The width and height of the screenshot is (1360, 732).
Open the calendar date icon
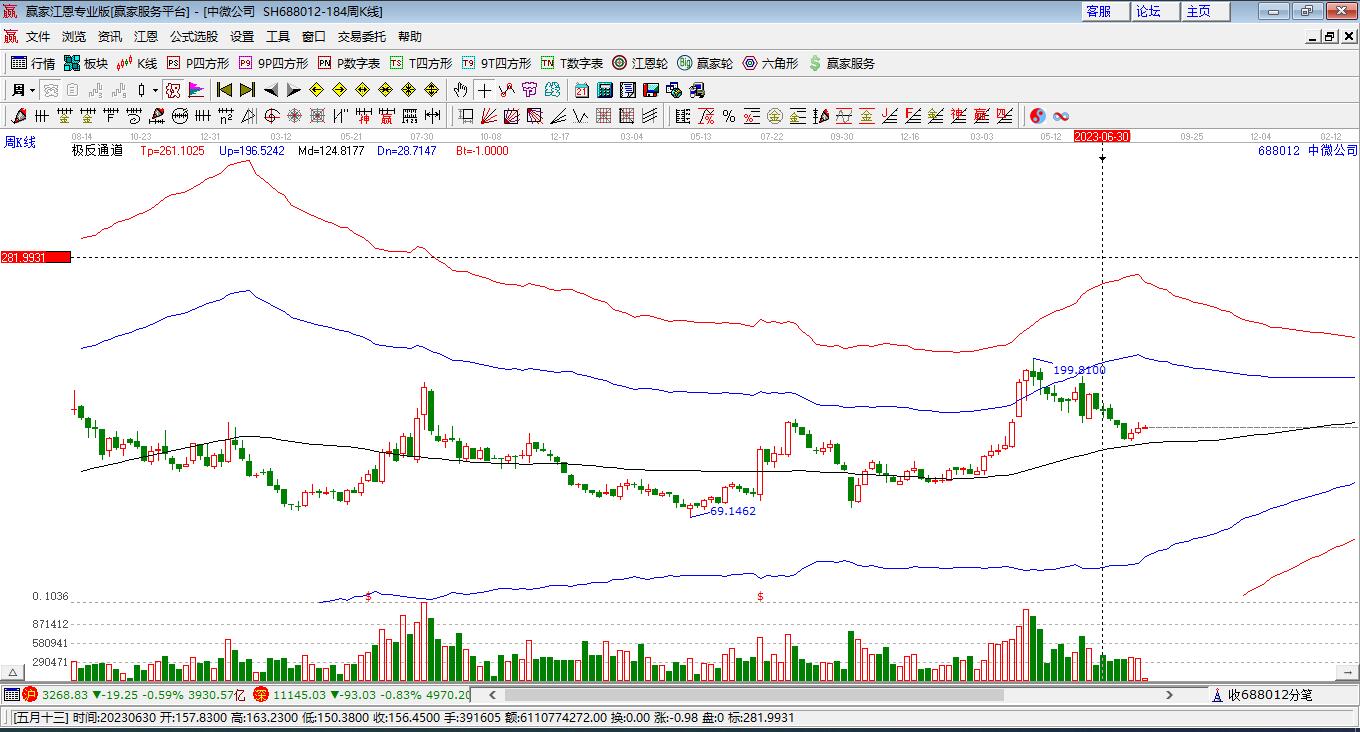tap(581, 90)
